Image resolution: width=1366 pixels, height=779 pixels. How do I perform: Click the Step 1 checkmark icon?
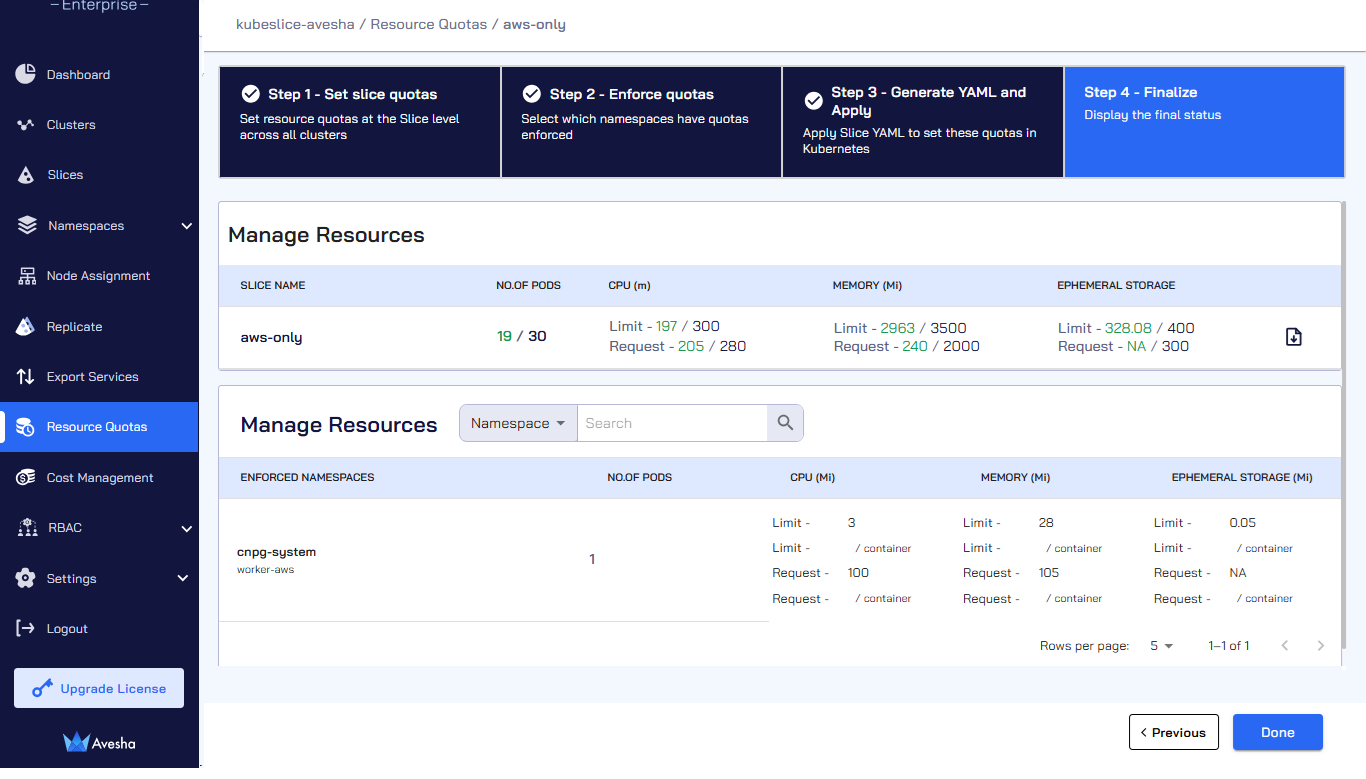(x=251, y=94)
